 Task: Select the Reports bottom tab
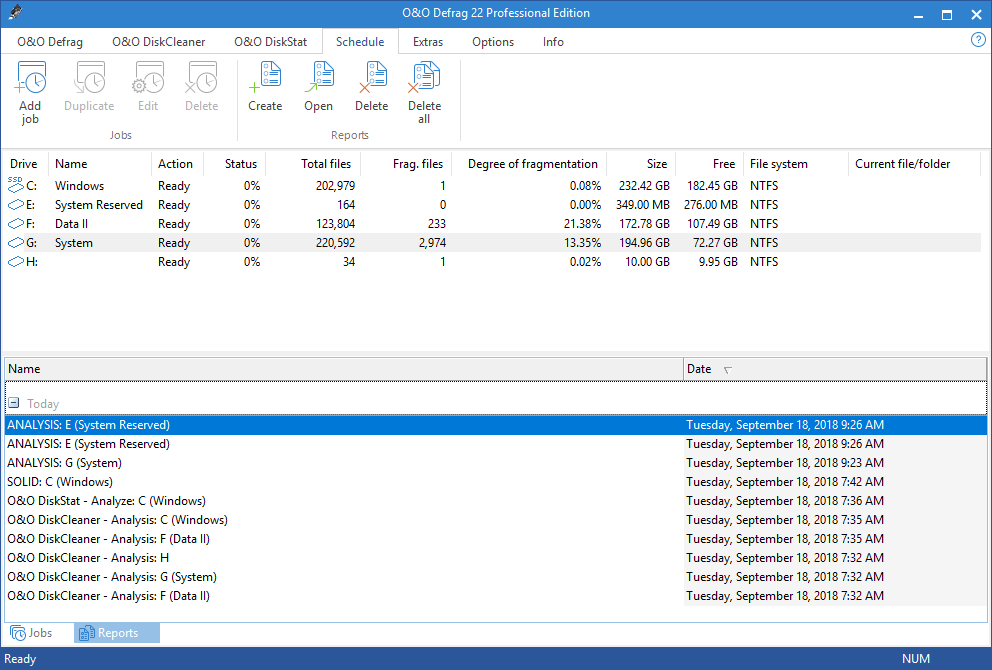117,633
